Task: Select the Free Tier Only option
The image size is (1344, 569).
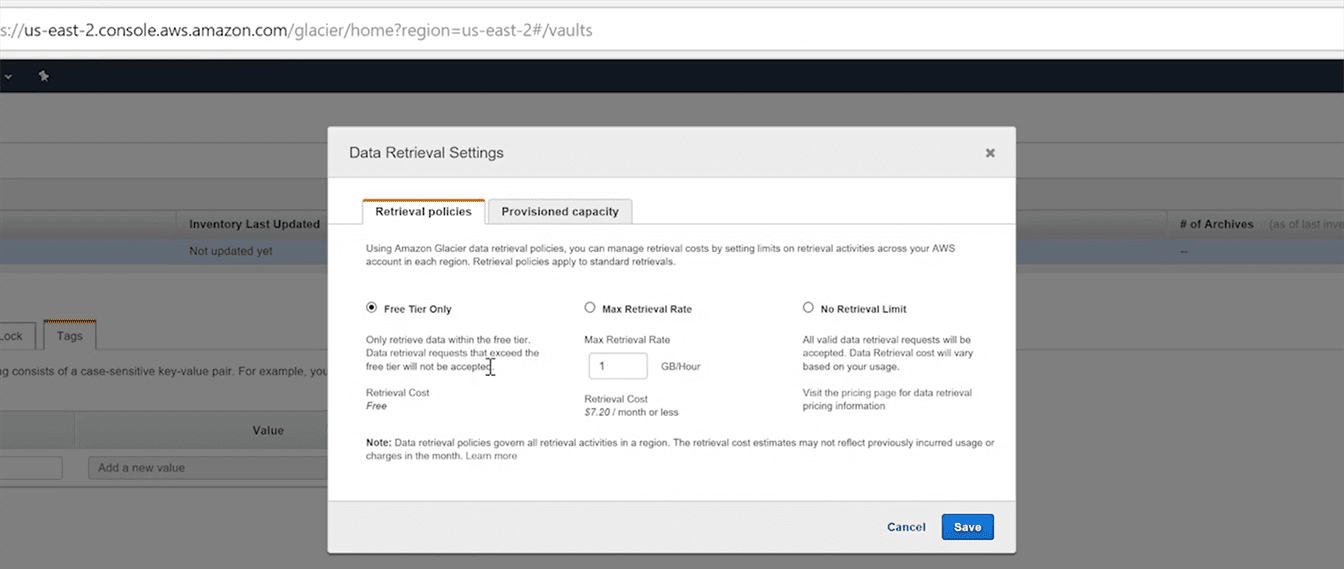Action: click(x=372, y=308)
